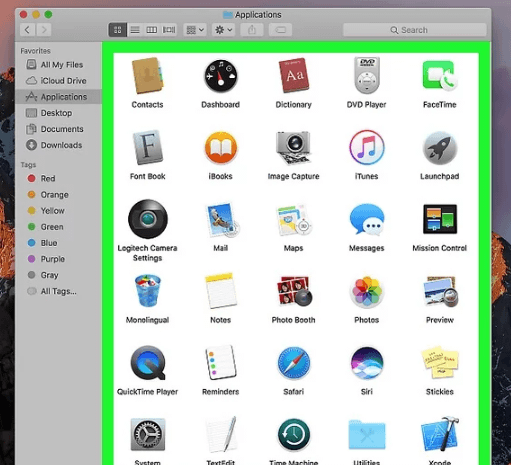
Task: Select the Gray tag
Action: point(58,275)
